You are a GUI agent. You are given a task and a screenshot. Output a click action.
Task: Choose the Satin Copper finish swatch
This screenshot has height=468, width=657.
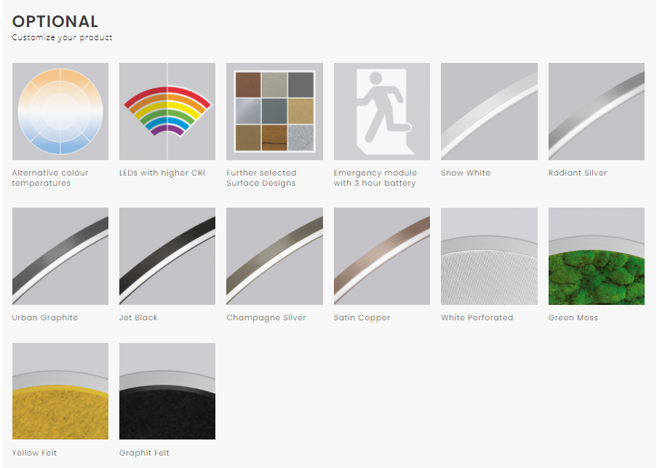pos(382,256)
